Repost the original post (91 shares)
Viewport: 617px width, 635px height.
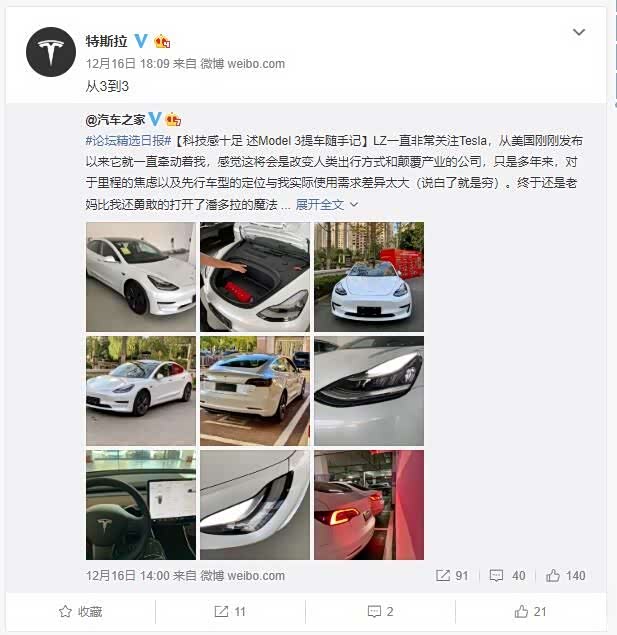point(452,575)
